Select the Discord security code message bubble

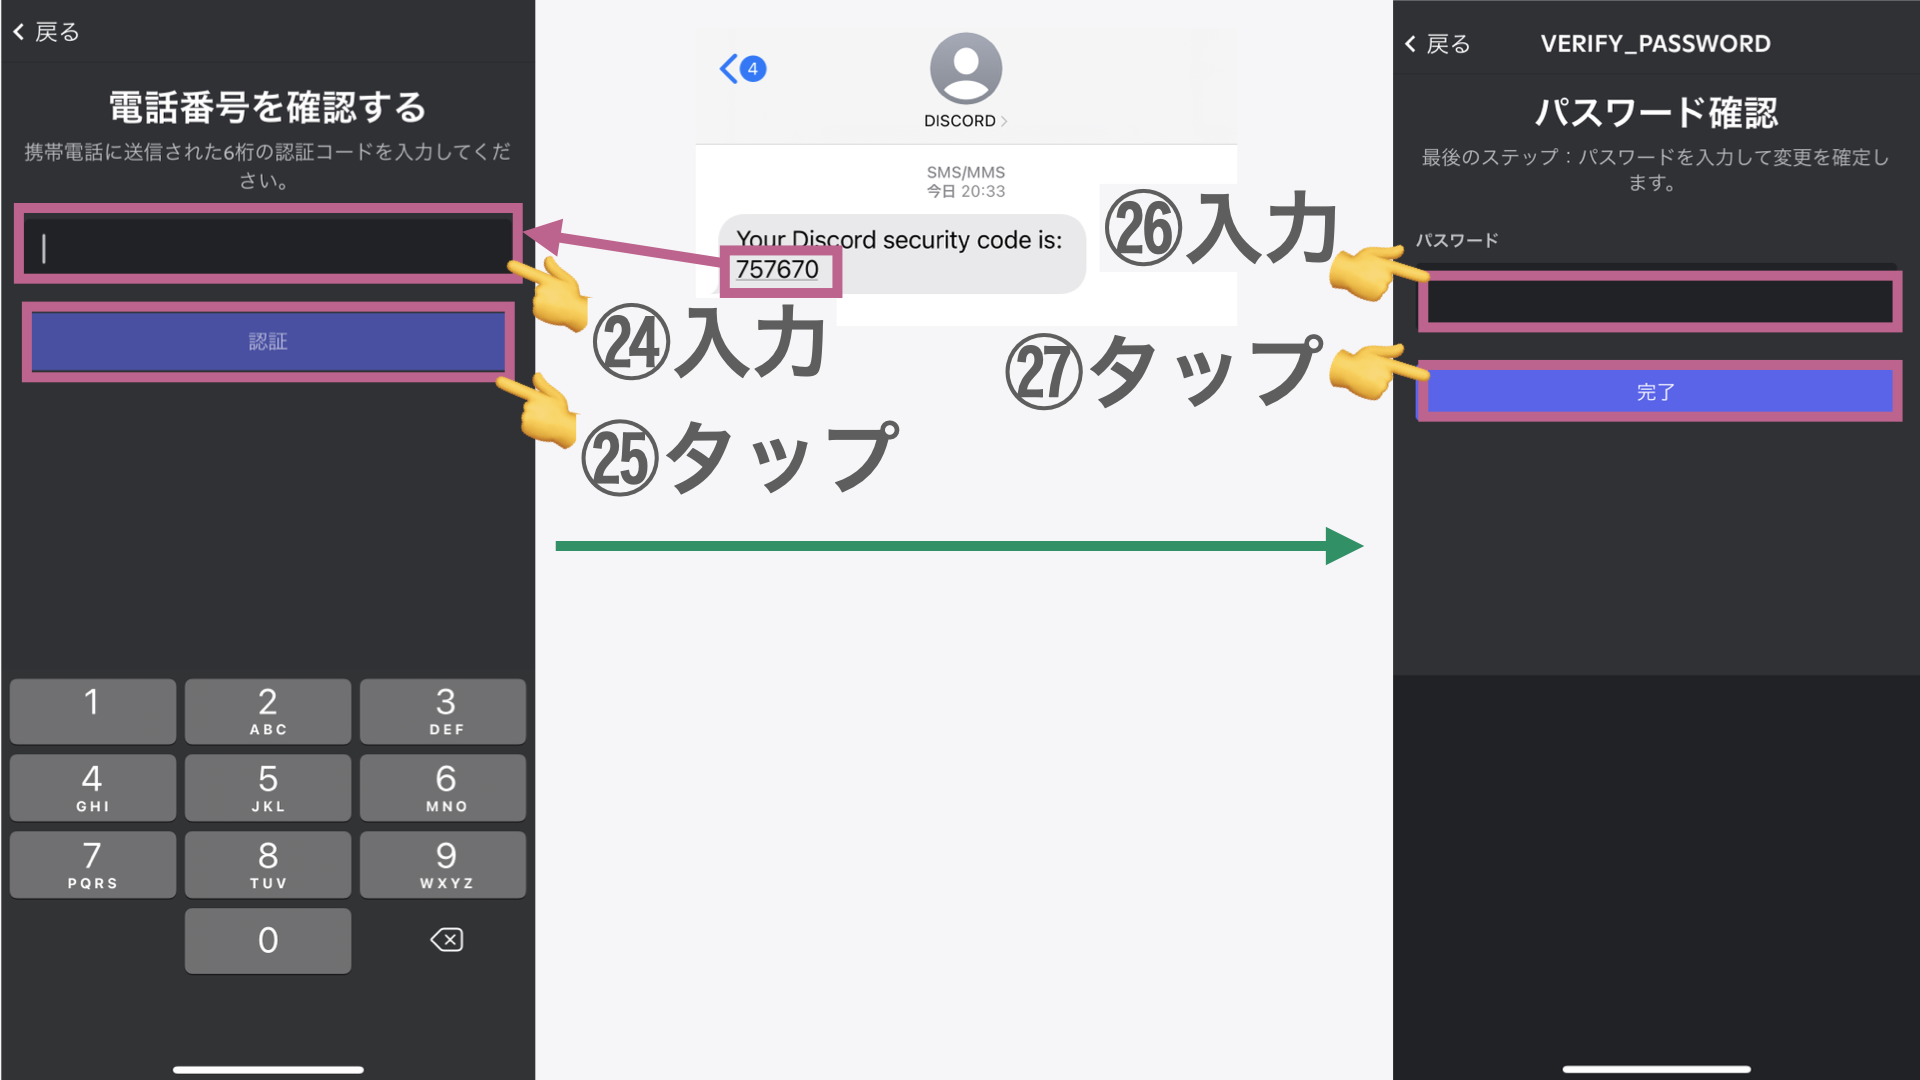pyautogui.click(x=901, y=254)
